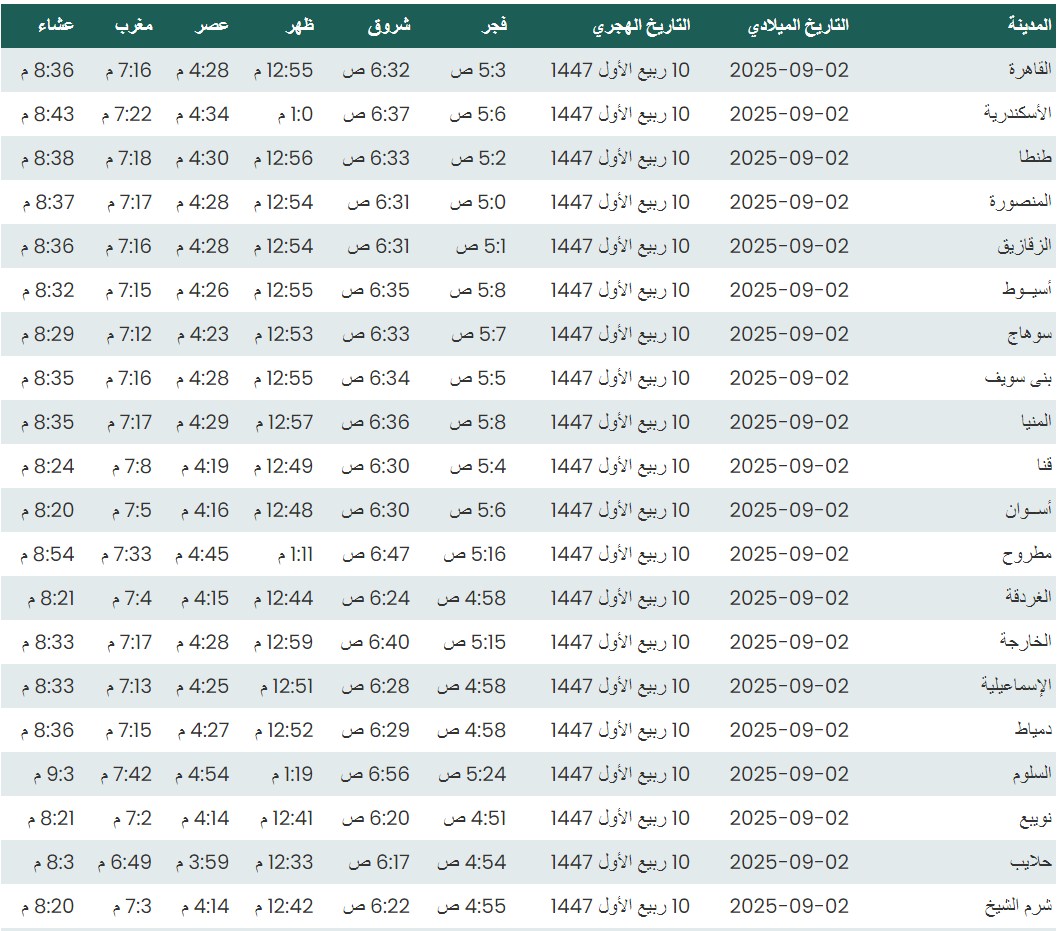
Task: Select the مغرب column header
Action: tap(132, 25)
